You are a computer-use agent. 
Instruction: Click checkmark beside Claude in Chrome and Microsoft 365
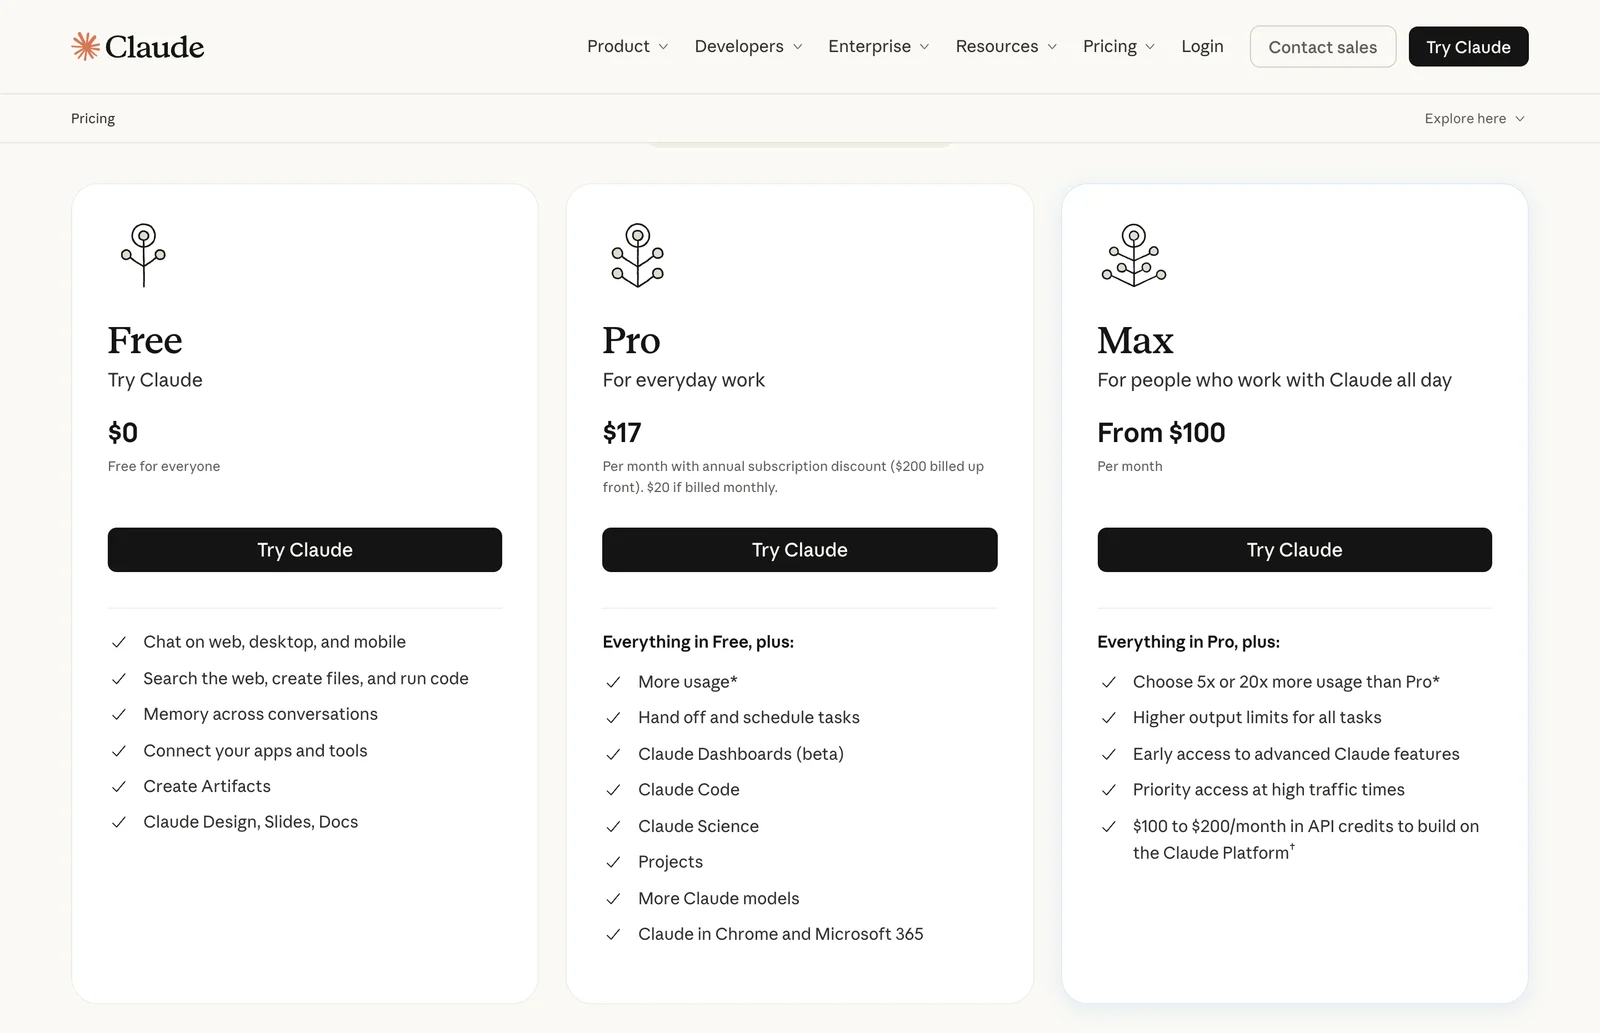[x=614, y=934]
